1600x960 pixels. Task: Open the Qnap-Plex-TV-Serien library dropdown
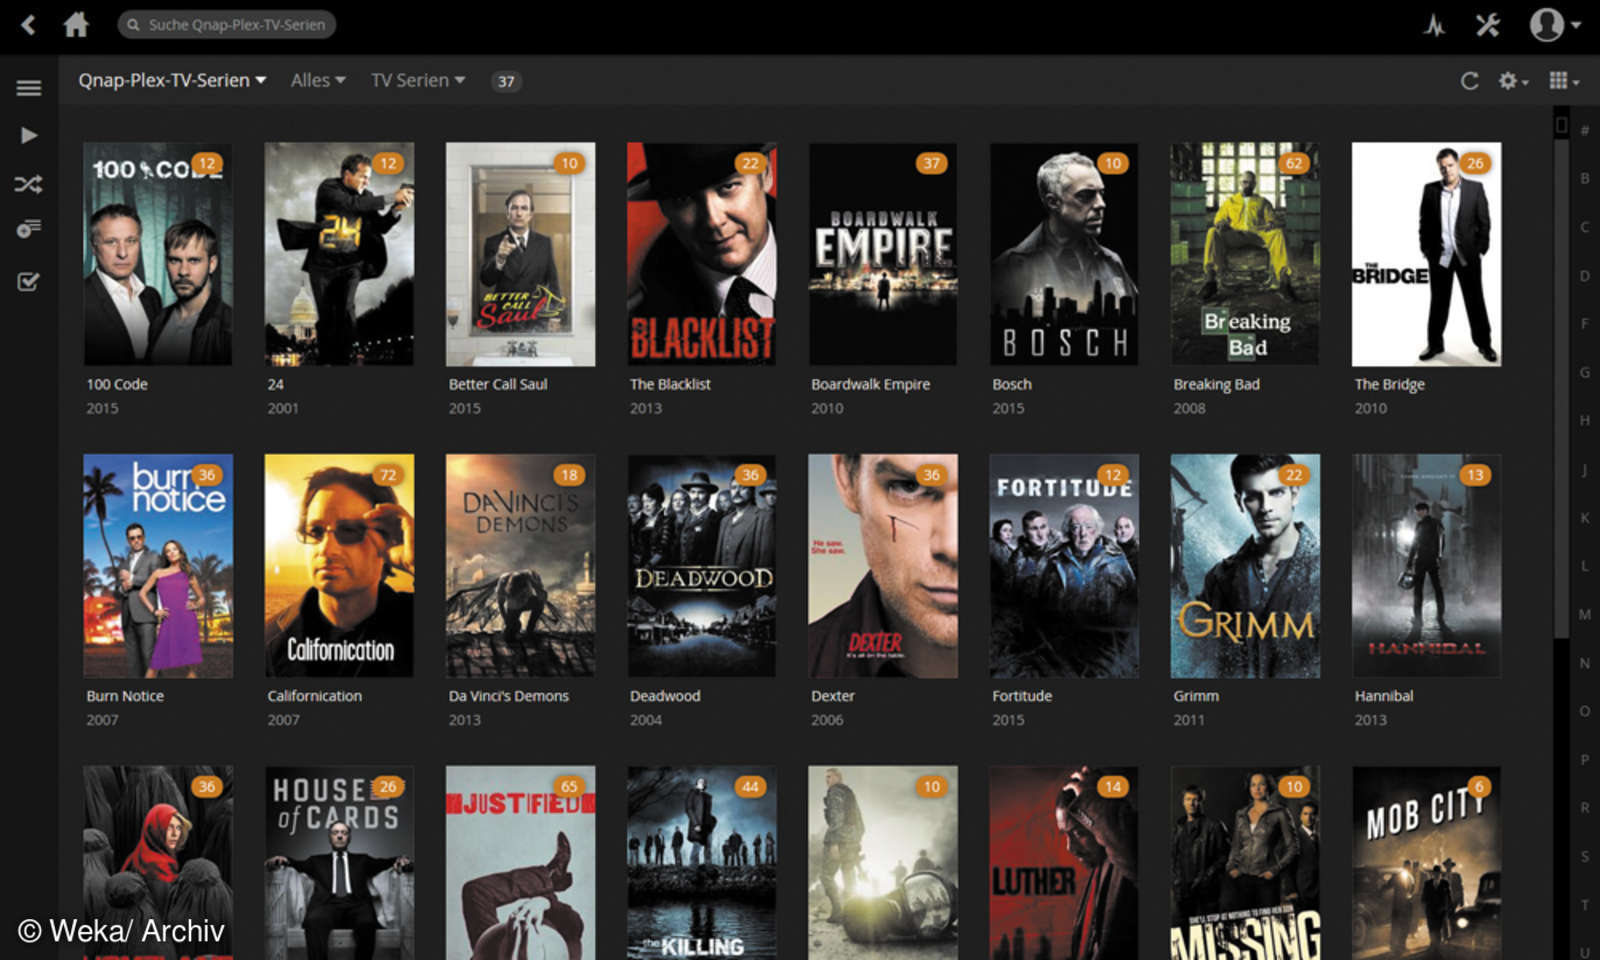[172, 80]
